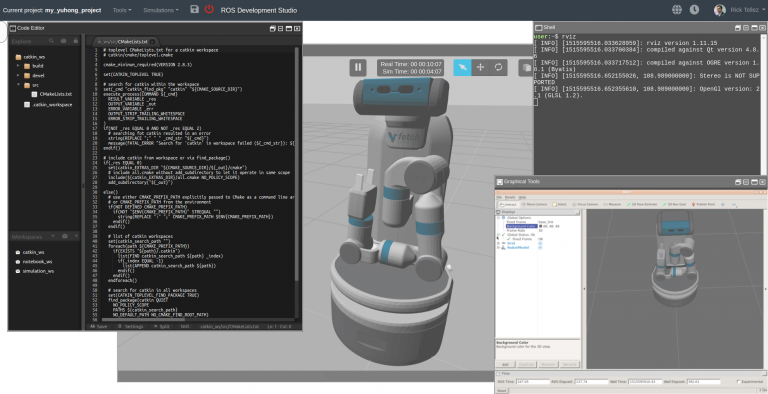Screen dimensions: 768x394
Task: Activate the translate mode tool
Action: click(480, 68)
